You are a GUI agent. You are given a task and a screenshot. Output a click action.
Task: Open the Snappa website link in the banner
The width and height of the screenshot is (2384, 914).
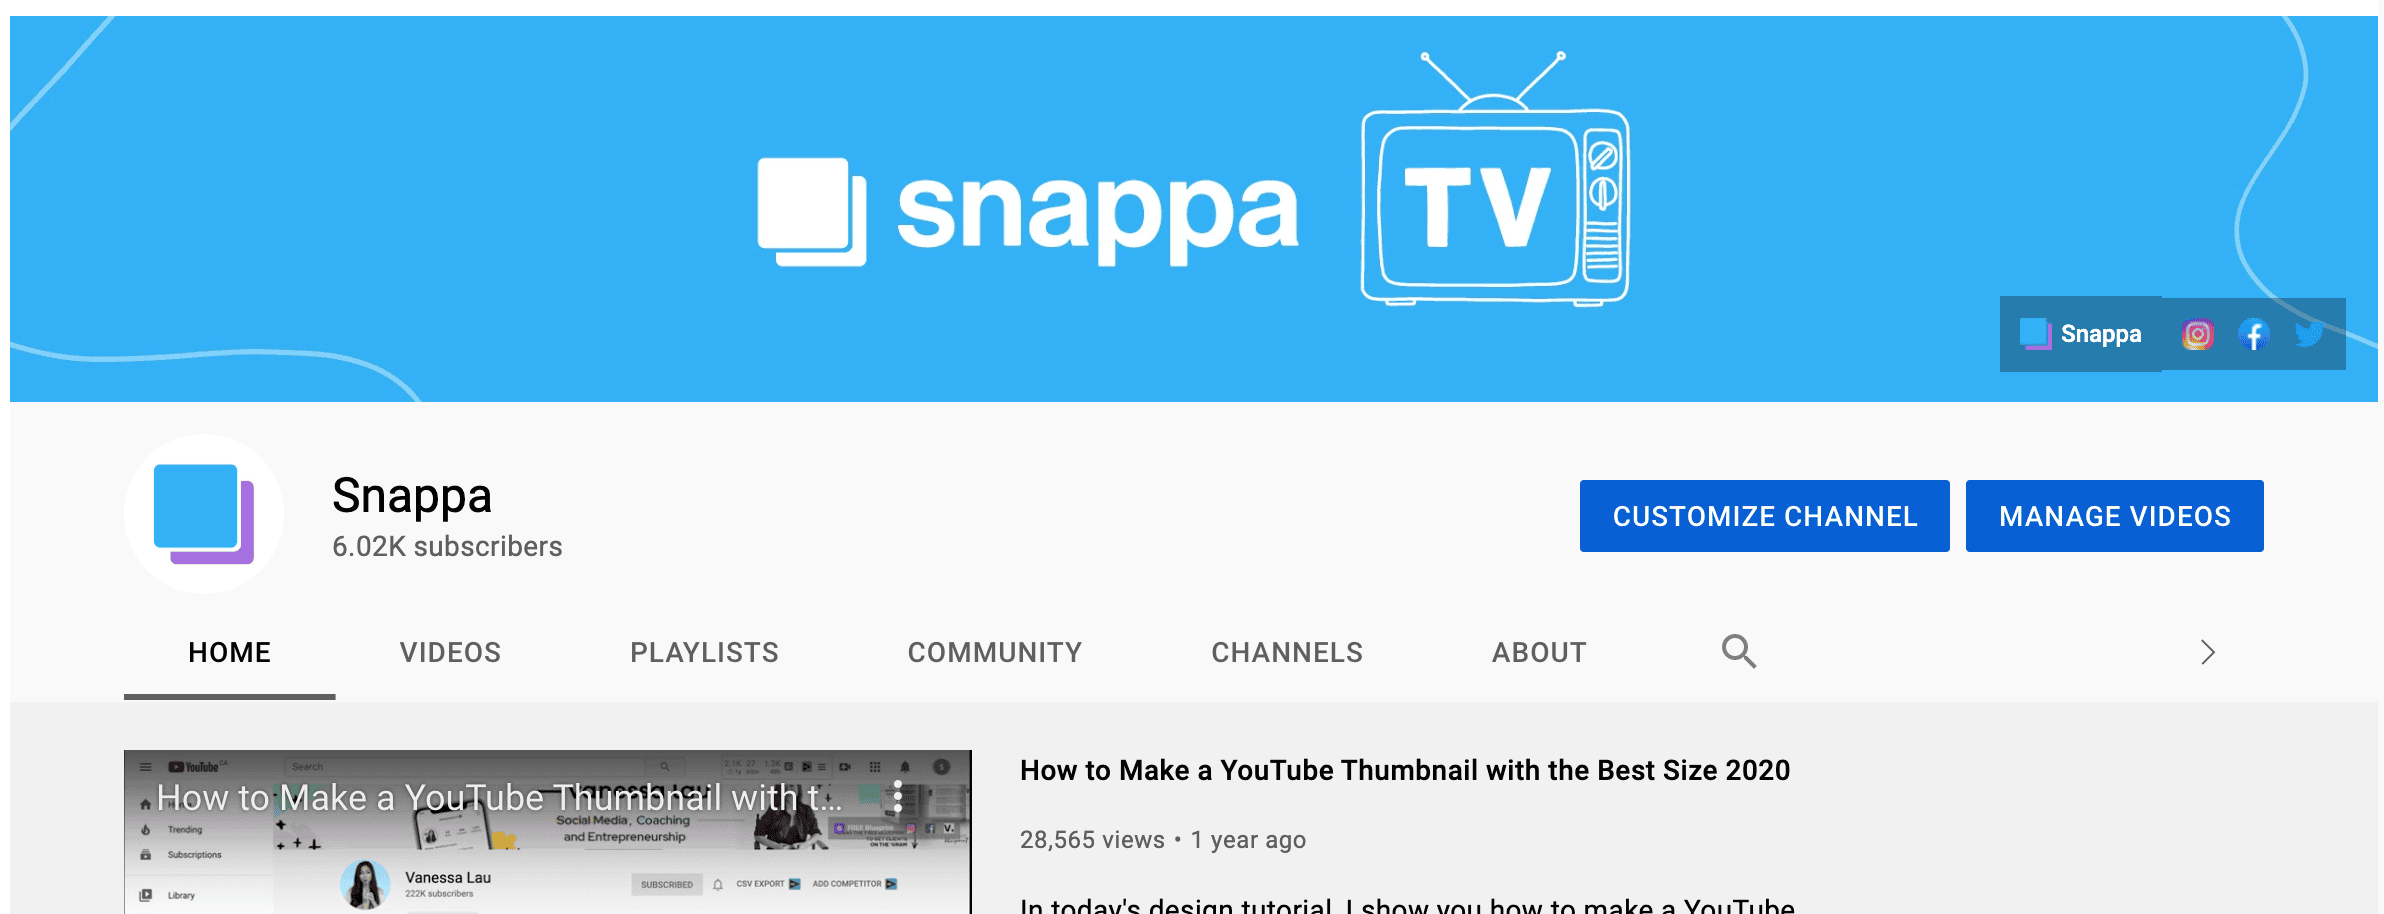[2081, 334]
